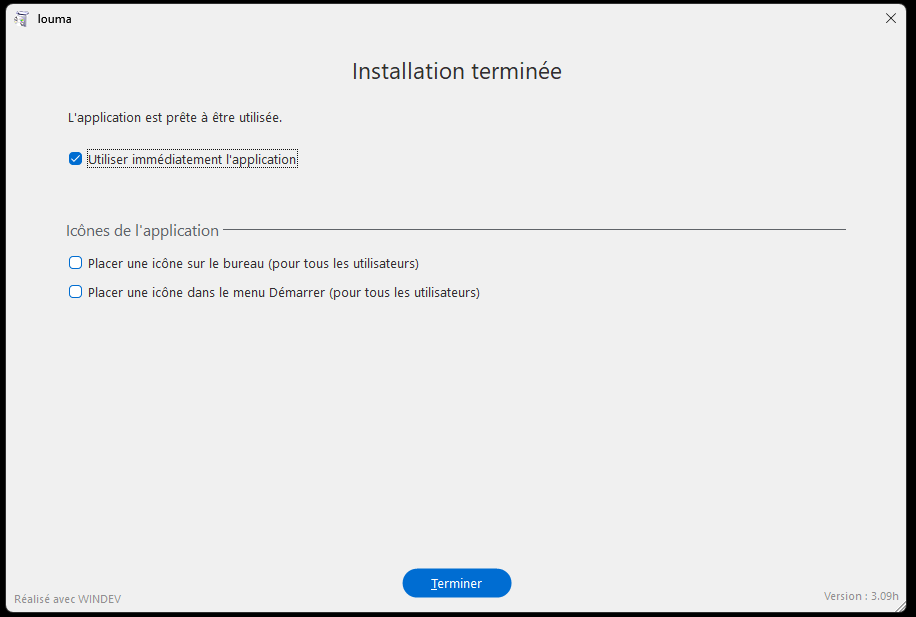The image size is (916, 617).
Task: Click the Placer une icône dans le menu Démarrer text
Action: 206,292
